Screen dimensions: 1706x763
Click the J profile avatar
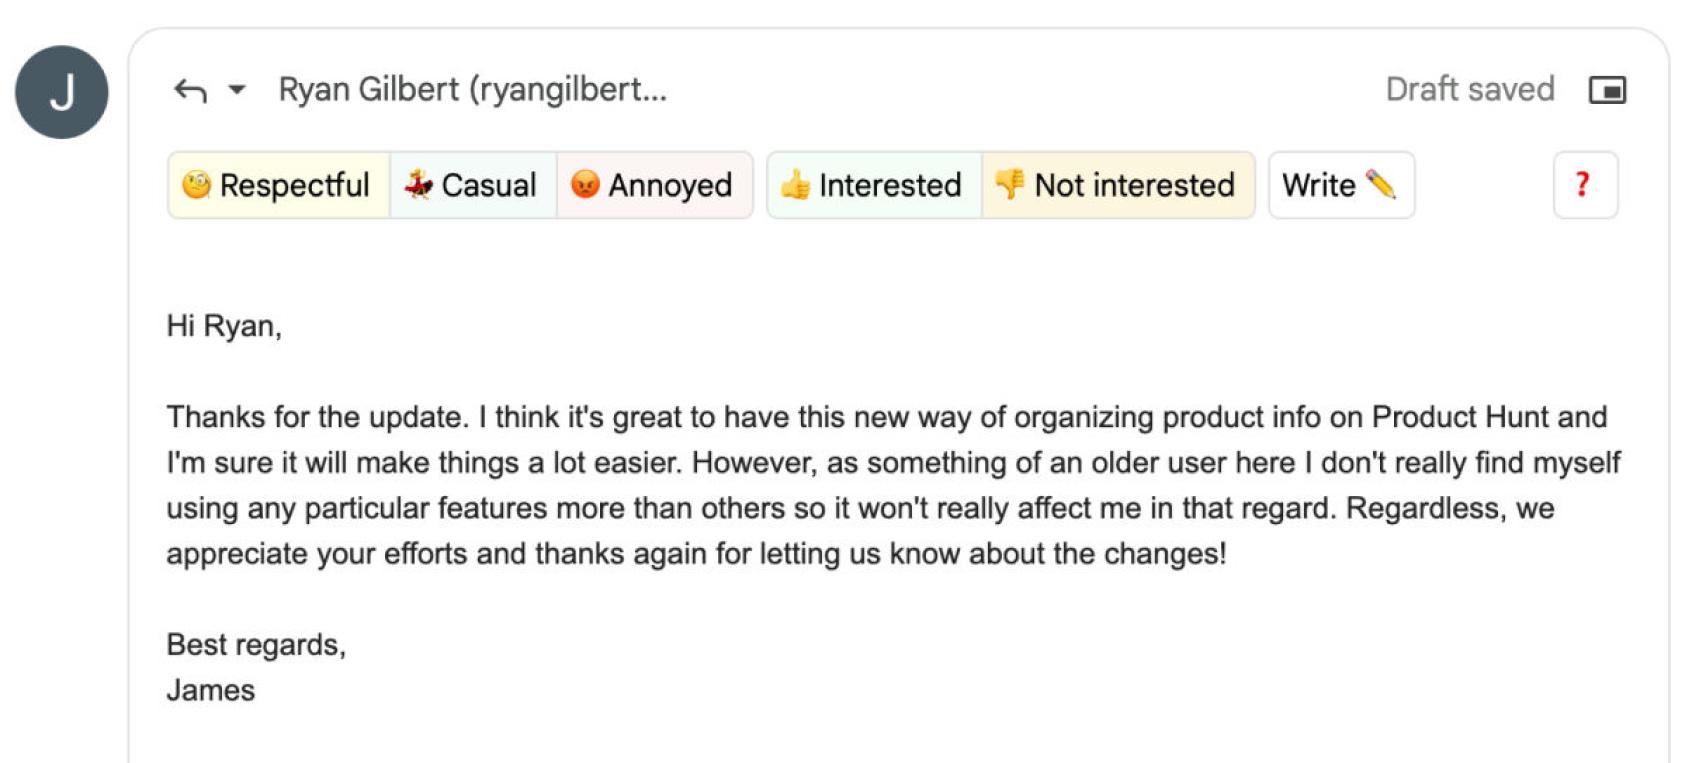point(62,92)
